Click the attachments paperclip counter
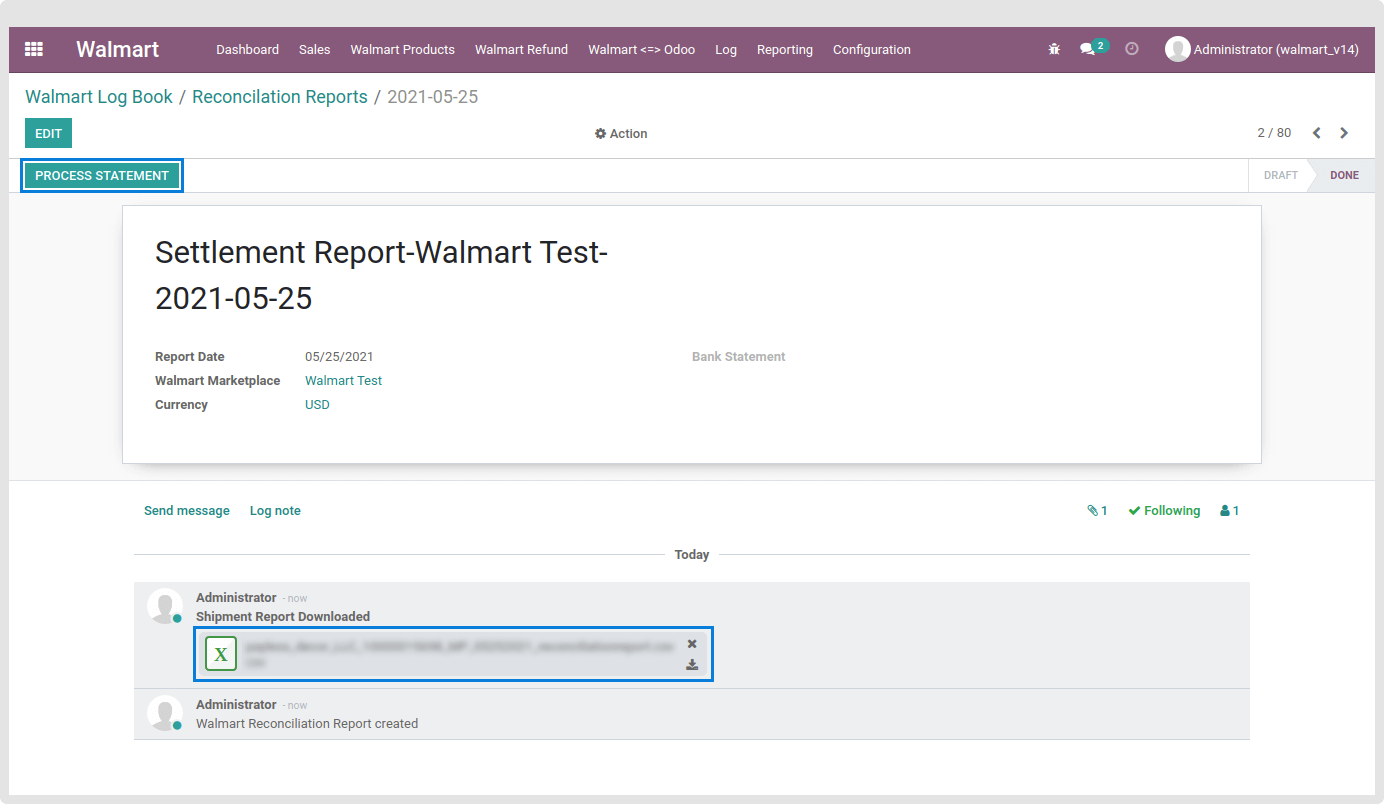Screen dimensions: 1384x804 1097,511
